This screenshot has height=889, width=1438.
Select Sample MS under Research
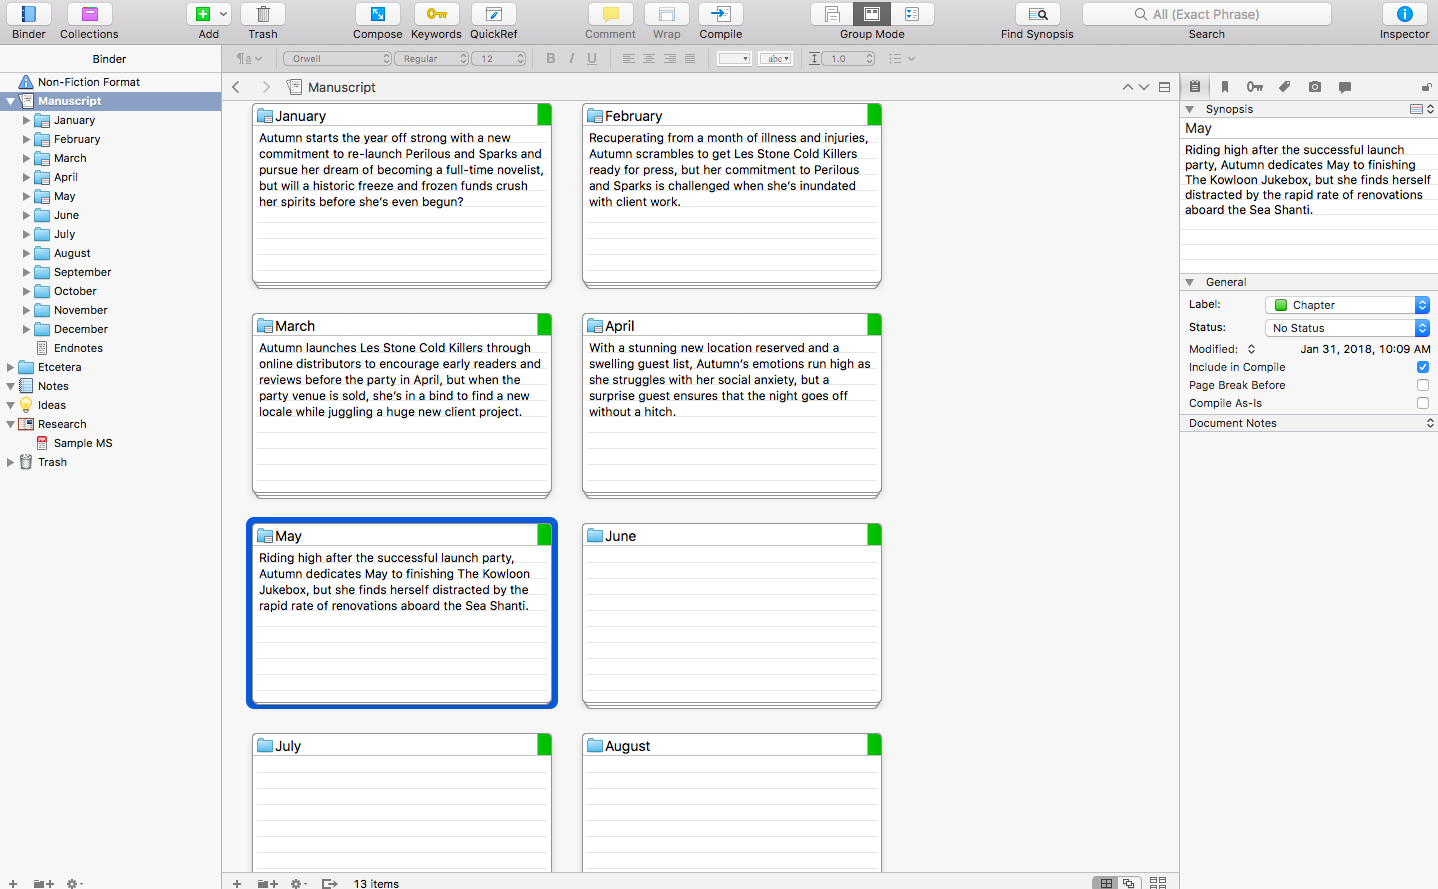(82, 443)
